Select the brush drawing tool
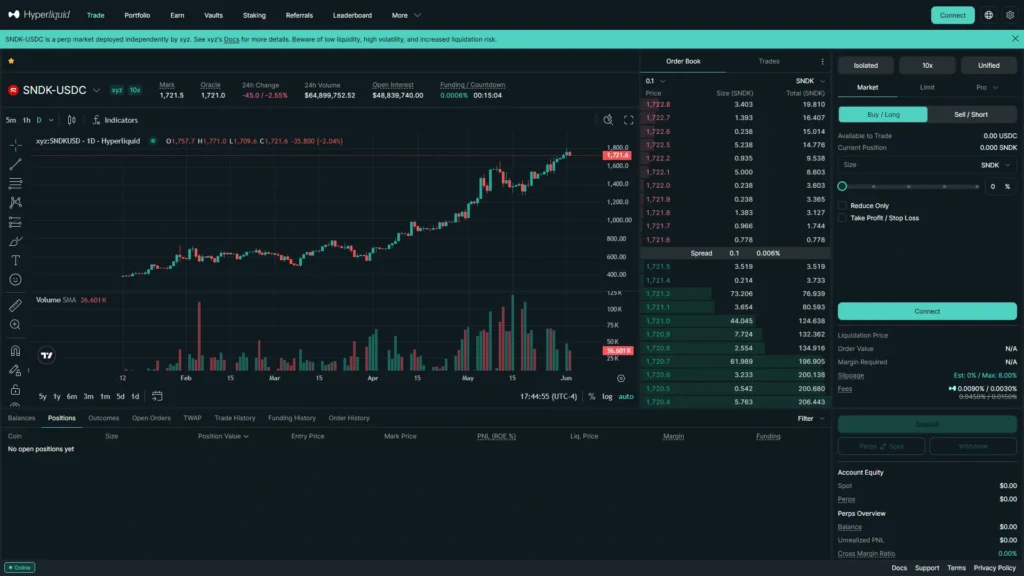 [x=15, y=242]
